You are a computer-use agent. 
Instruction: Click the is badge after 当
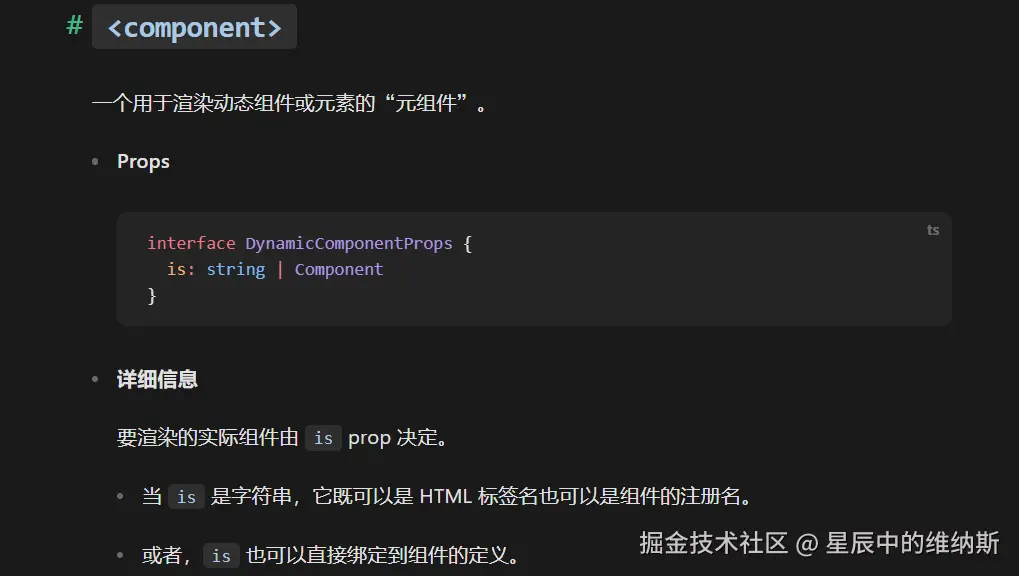(x=186, y=497)
